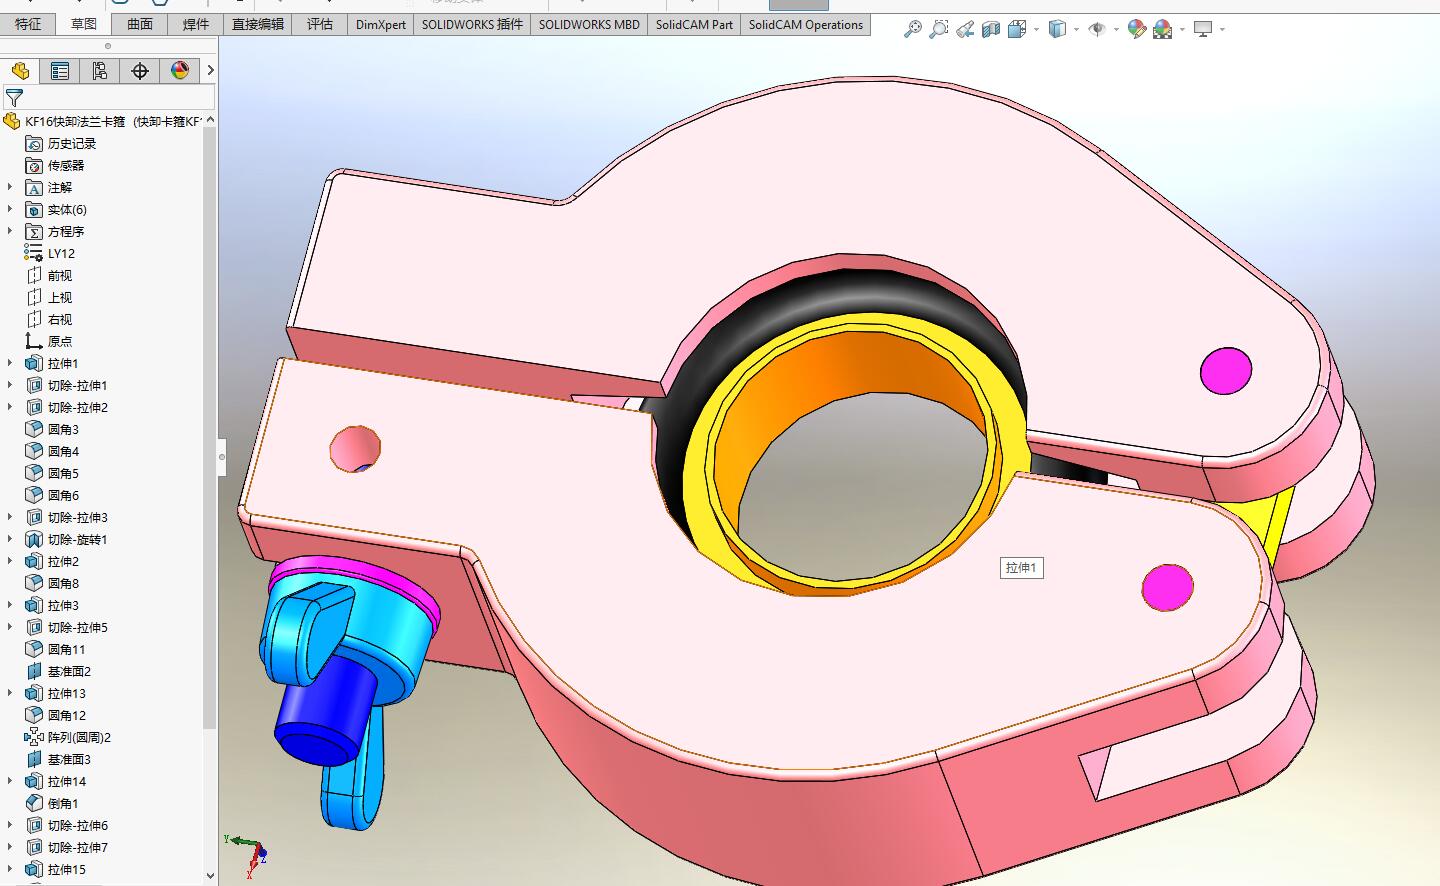Viewport: 1440px width, 886px height.
Task: Open the Hide/Show Items dropdown arrow
Action: click(x=1116, y=30)
